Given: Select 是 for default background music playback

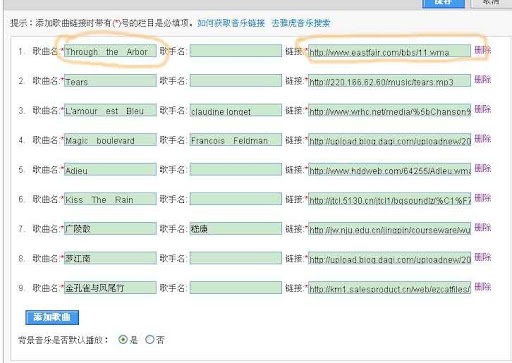Looking at the screenshot, I should 123,340.
